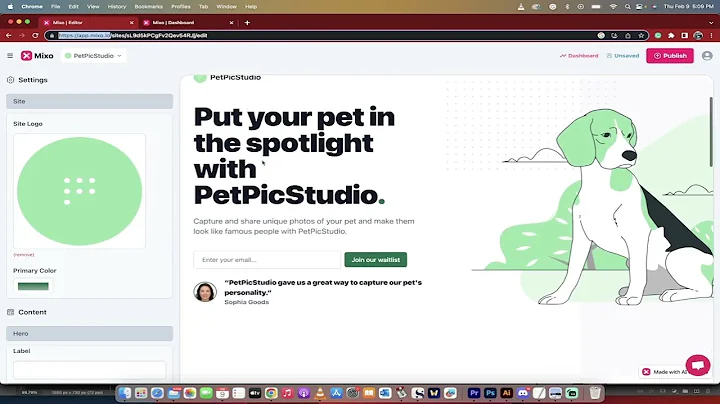The width and height of the screenshot is (720, 404).
Task: Open Chrome extensions puzzle icon
Action: (671, 35)
